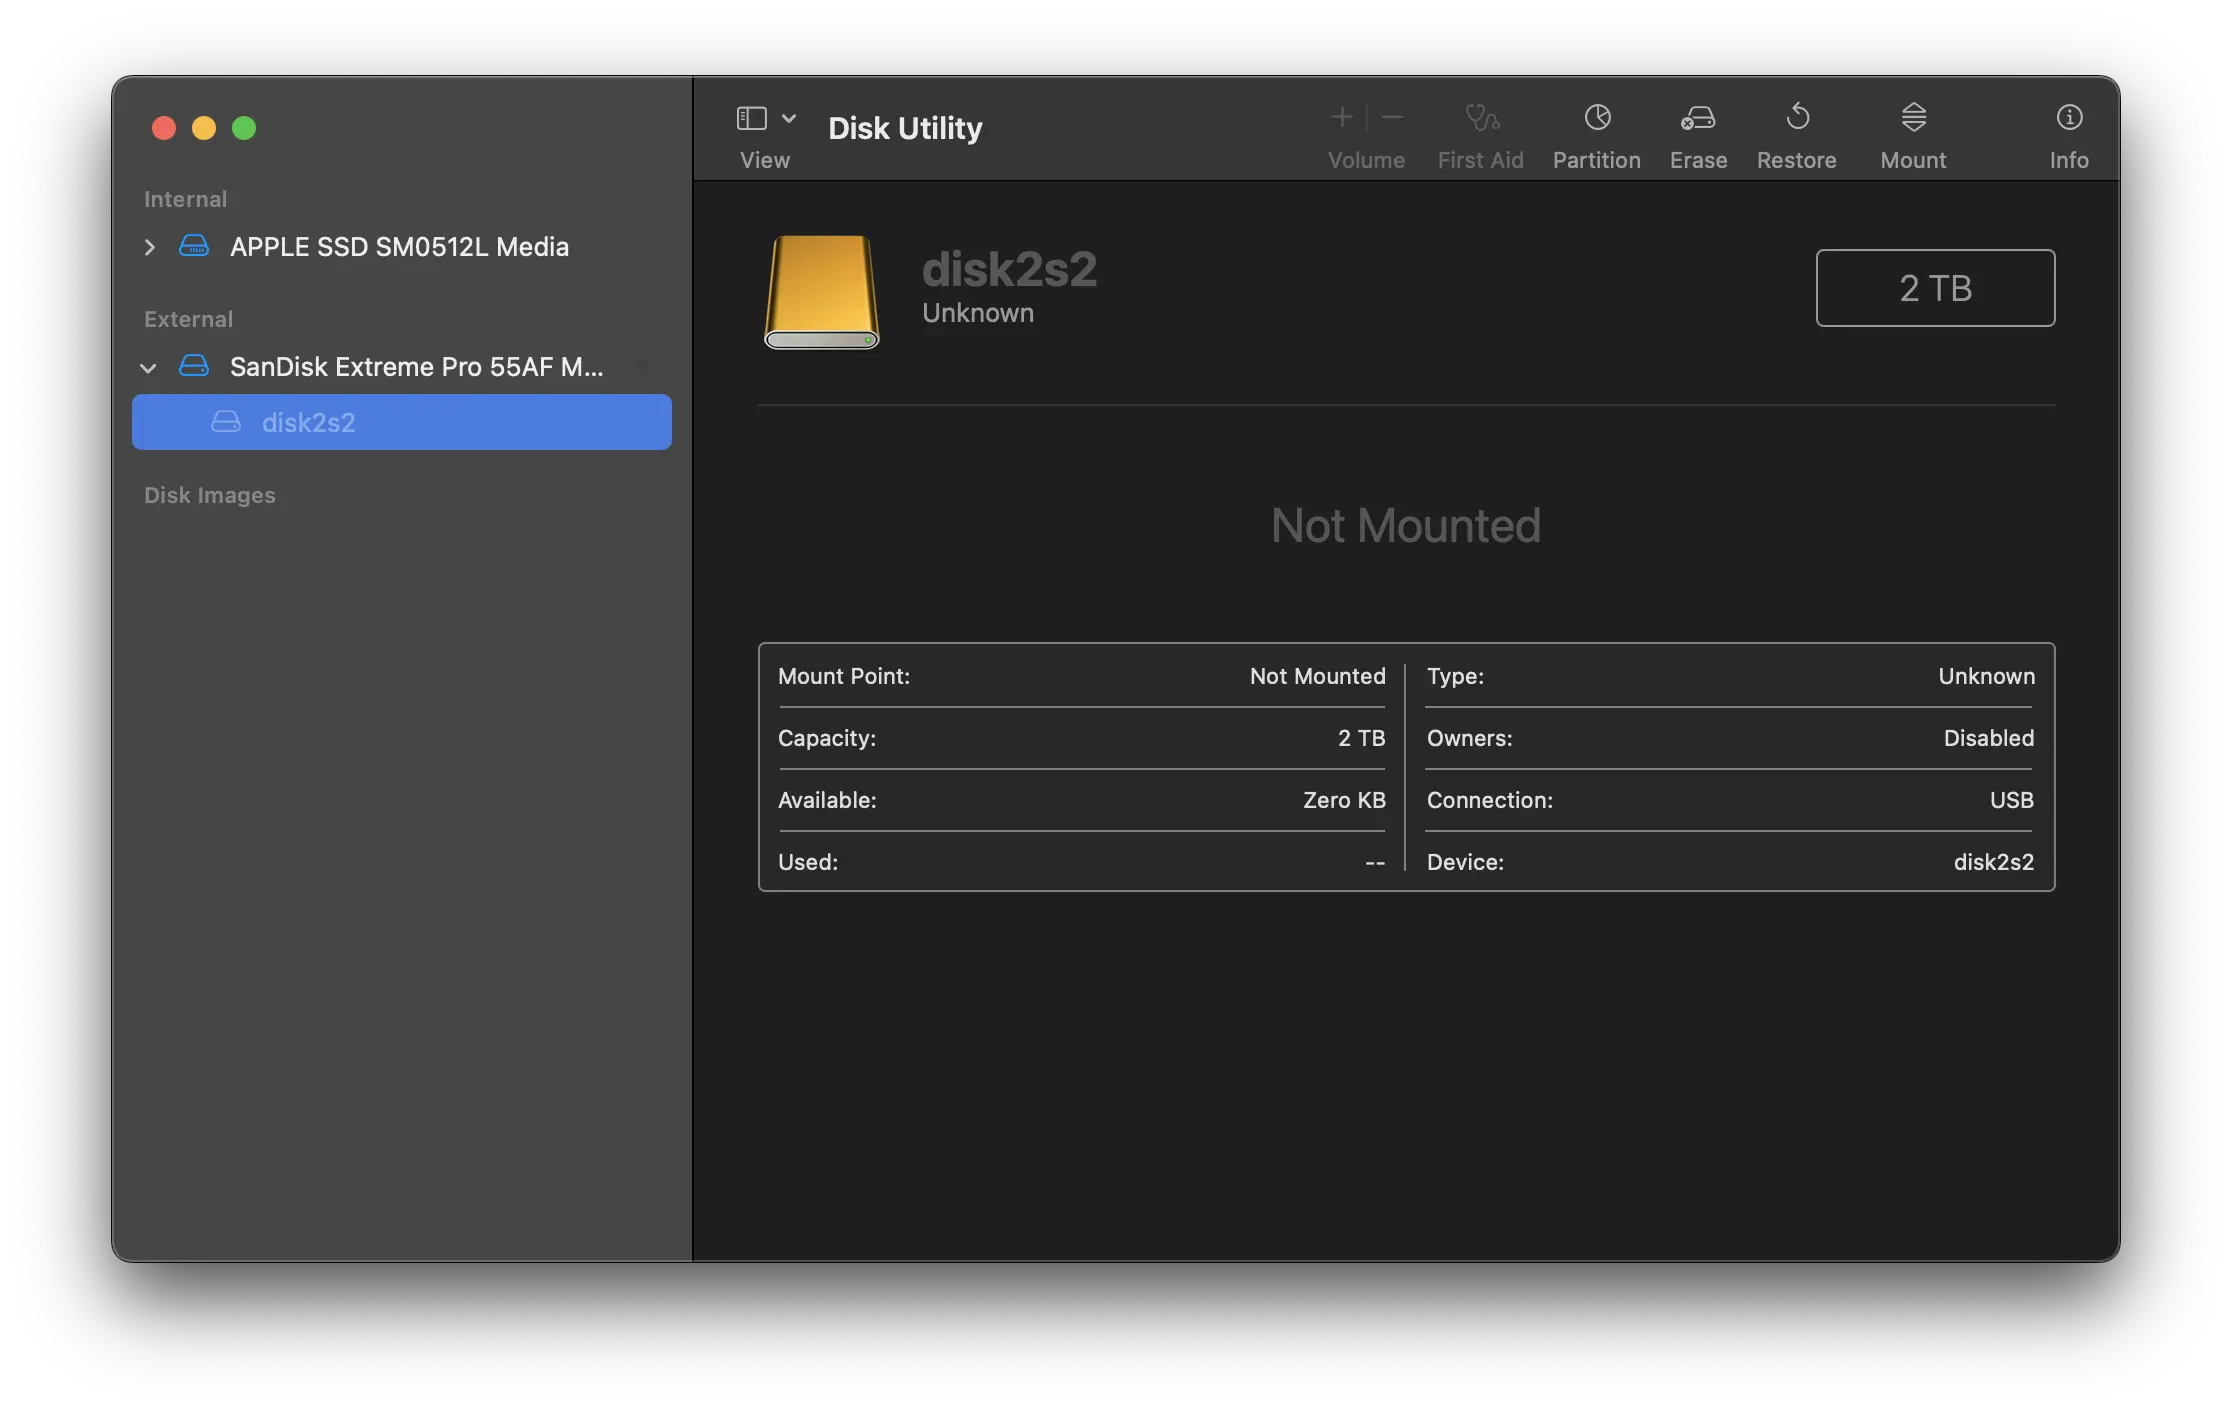The image size is (2232, 1410).
Task: Click the Restore arrow icon
Action: click(1797, 118)
